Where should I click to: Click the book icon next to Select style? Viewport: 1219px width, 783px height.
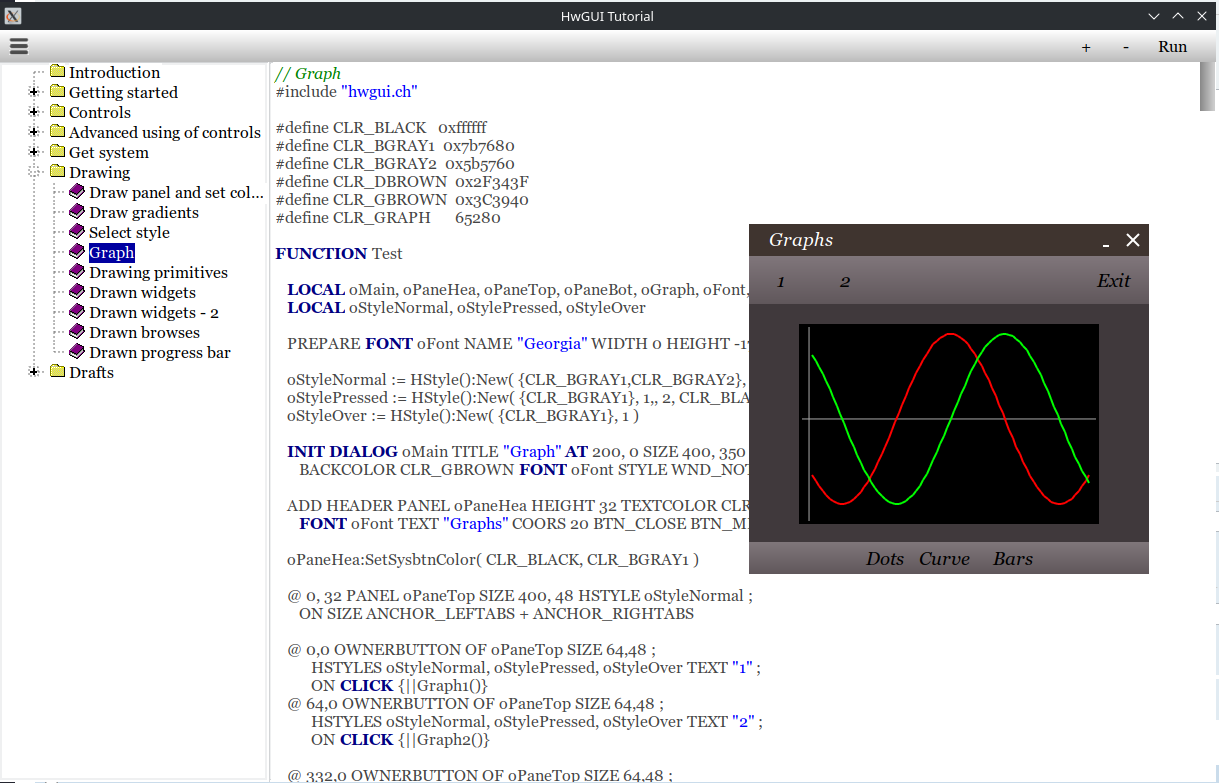click(x=77, y=232)
